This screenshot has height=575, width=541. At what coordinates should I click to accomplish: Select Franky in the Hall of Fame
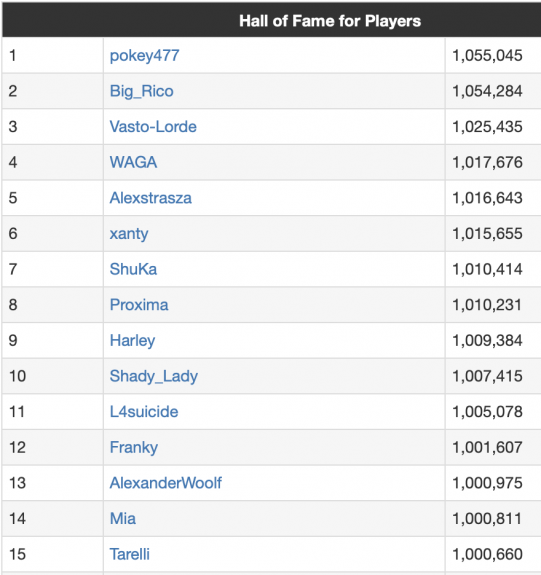[134, 448]
